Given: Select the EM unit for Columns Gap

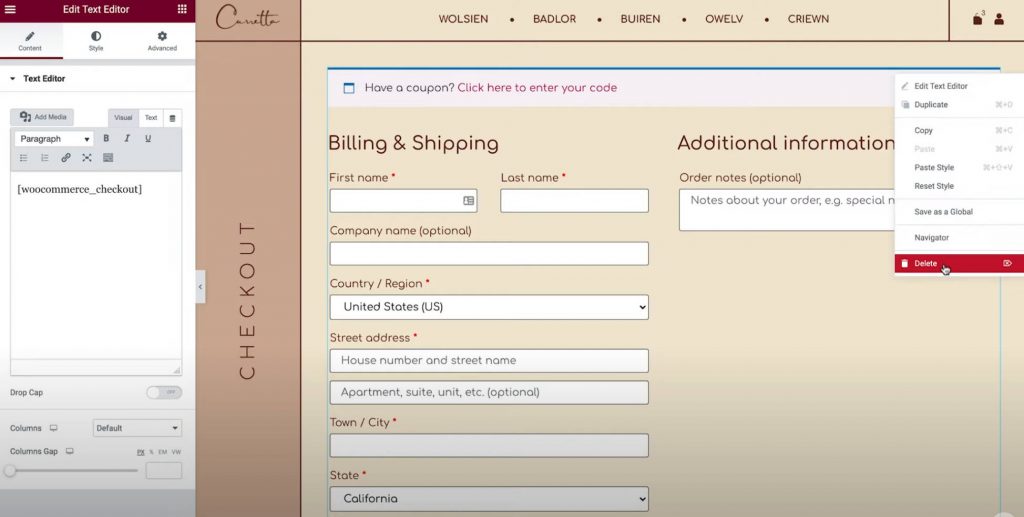Looking at the screenshot, I should pyautogui.click(x=164, y=452).
